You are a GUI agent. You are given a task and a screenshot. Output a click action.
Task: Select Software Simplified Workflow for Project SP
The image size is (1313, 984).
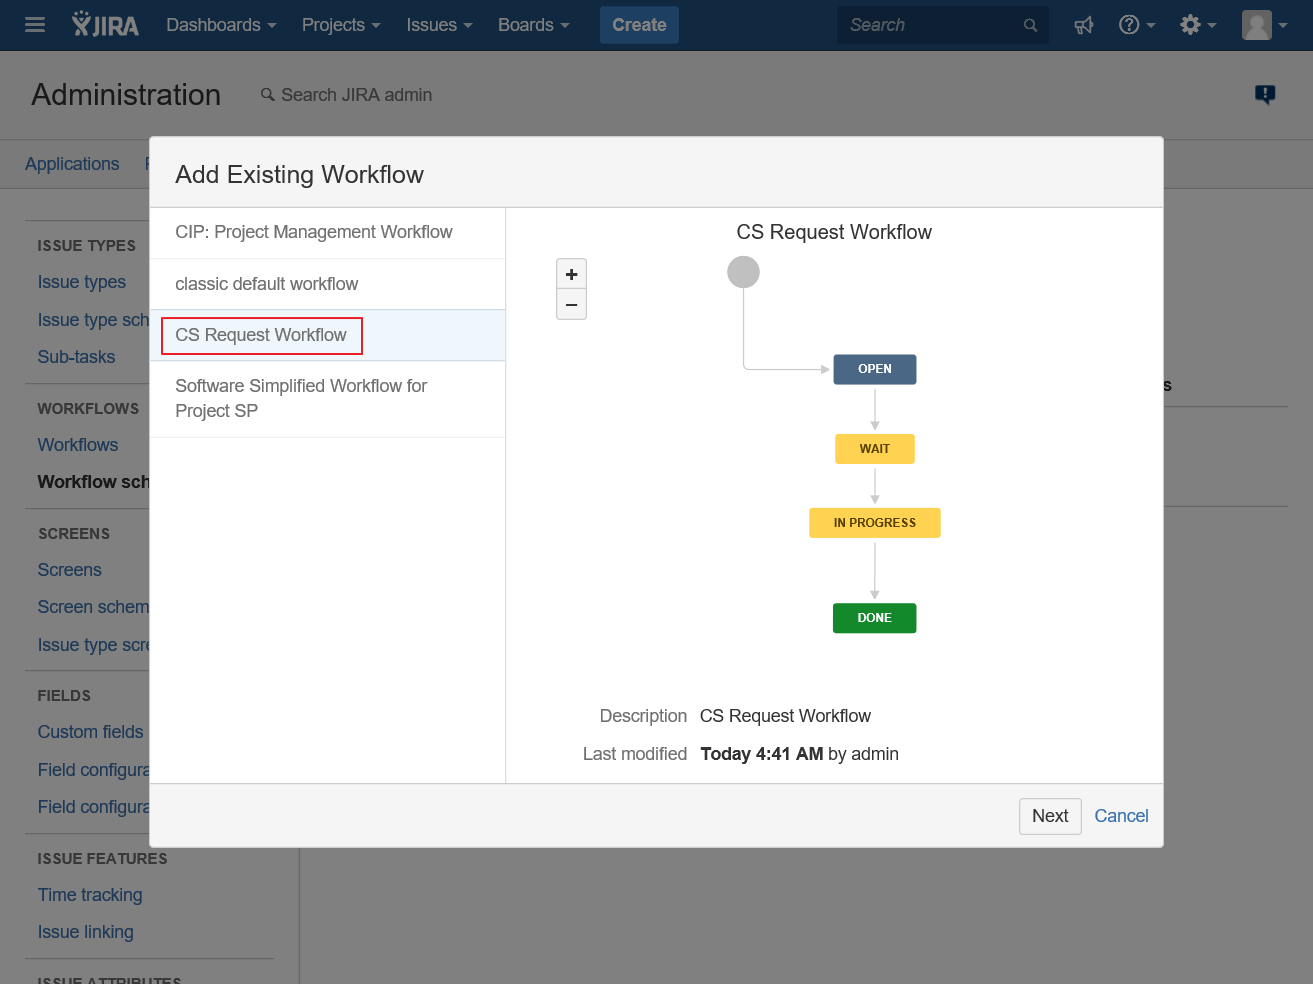pos(327,398)
